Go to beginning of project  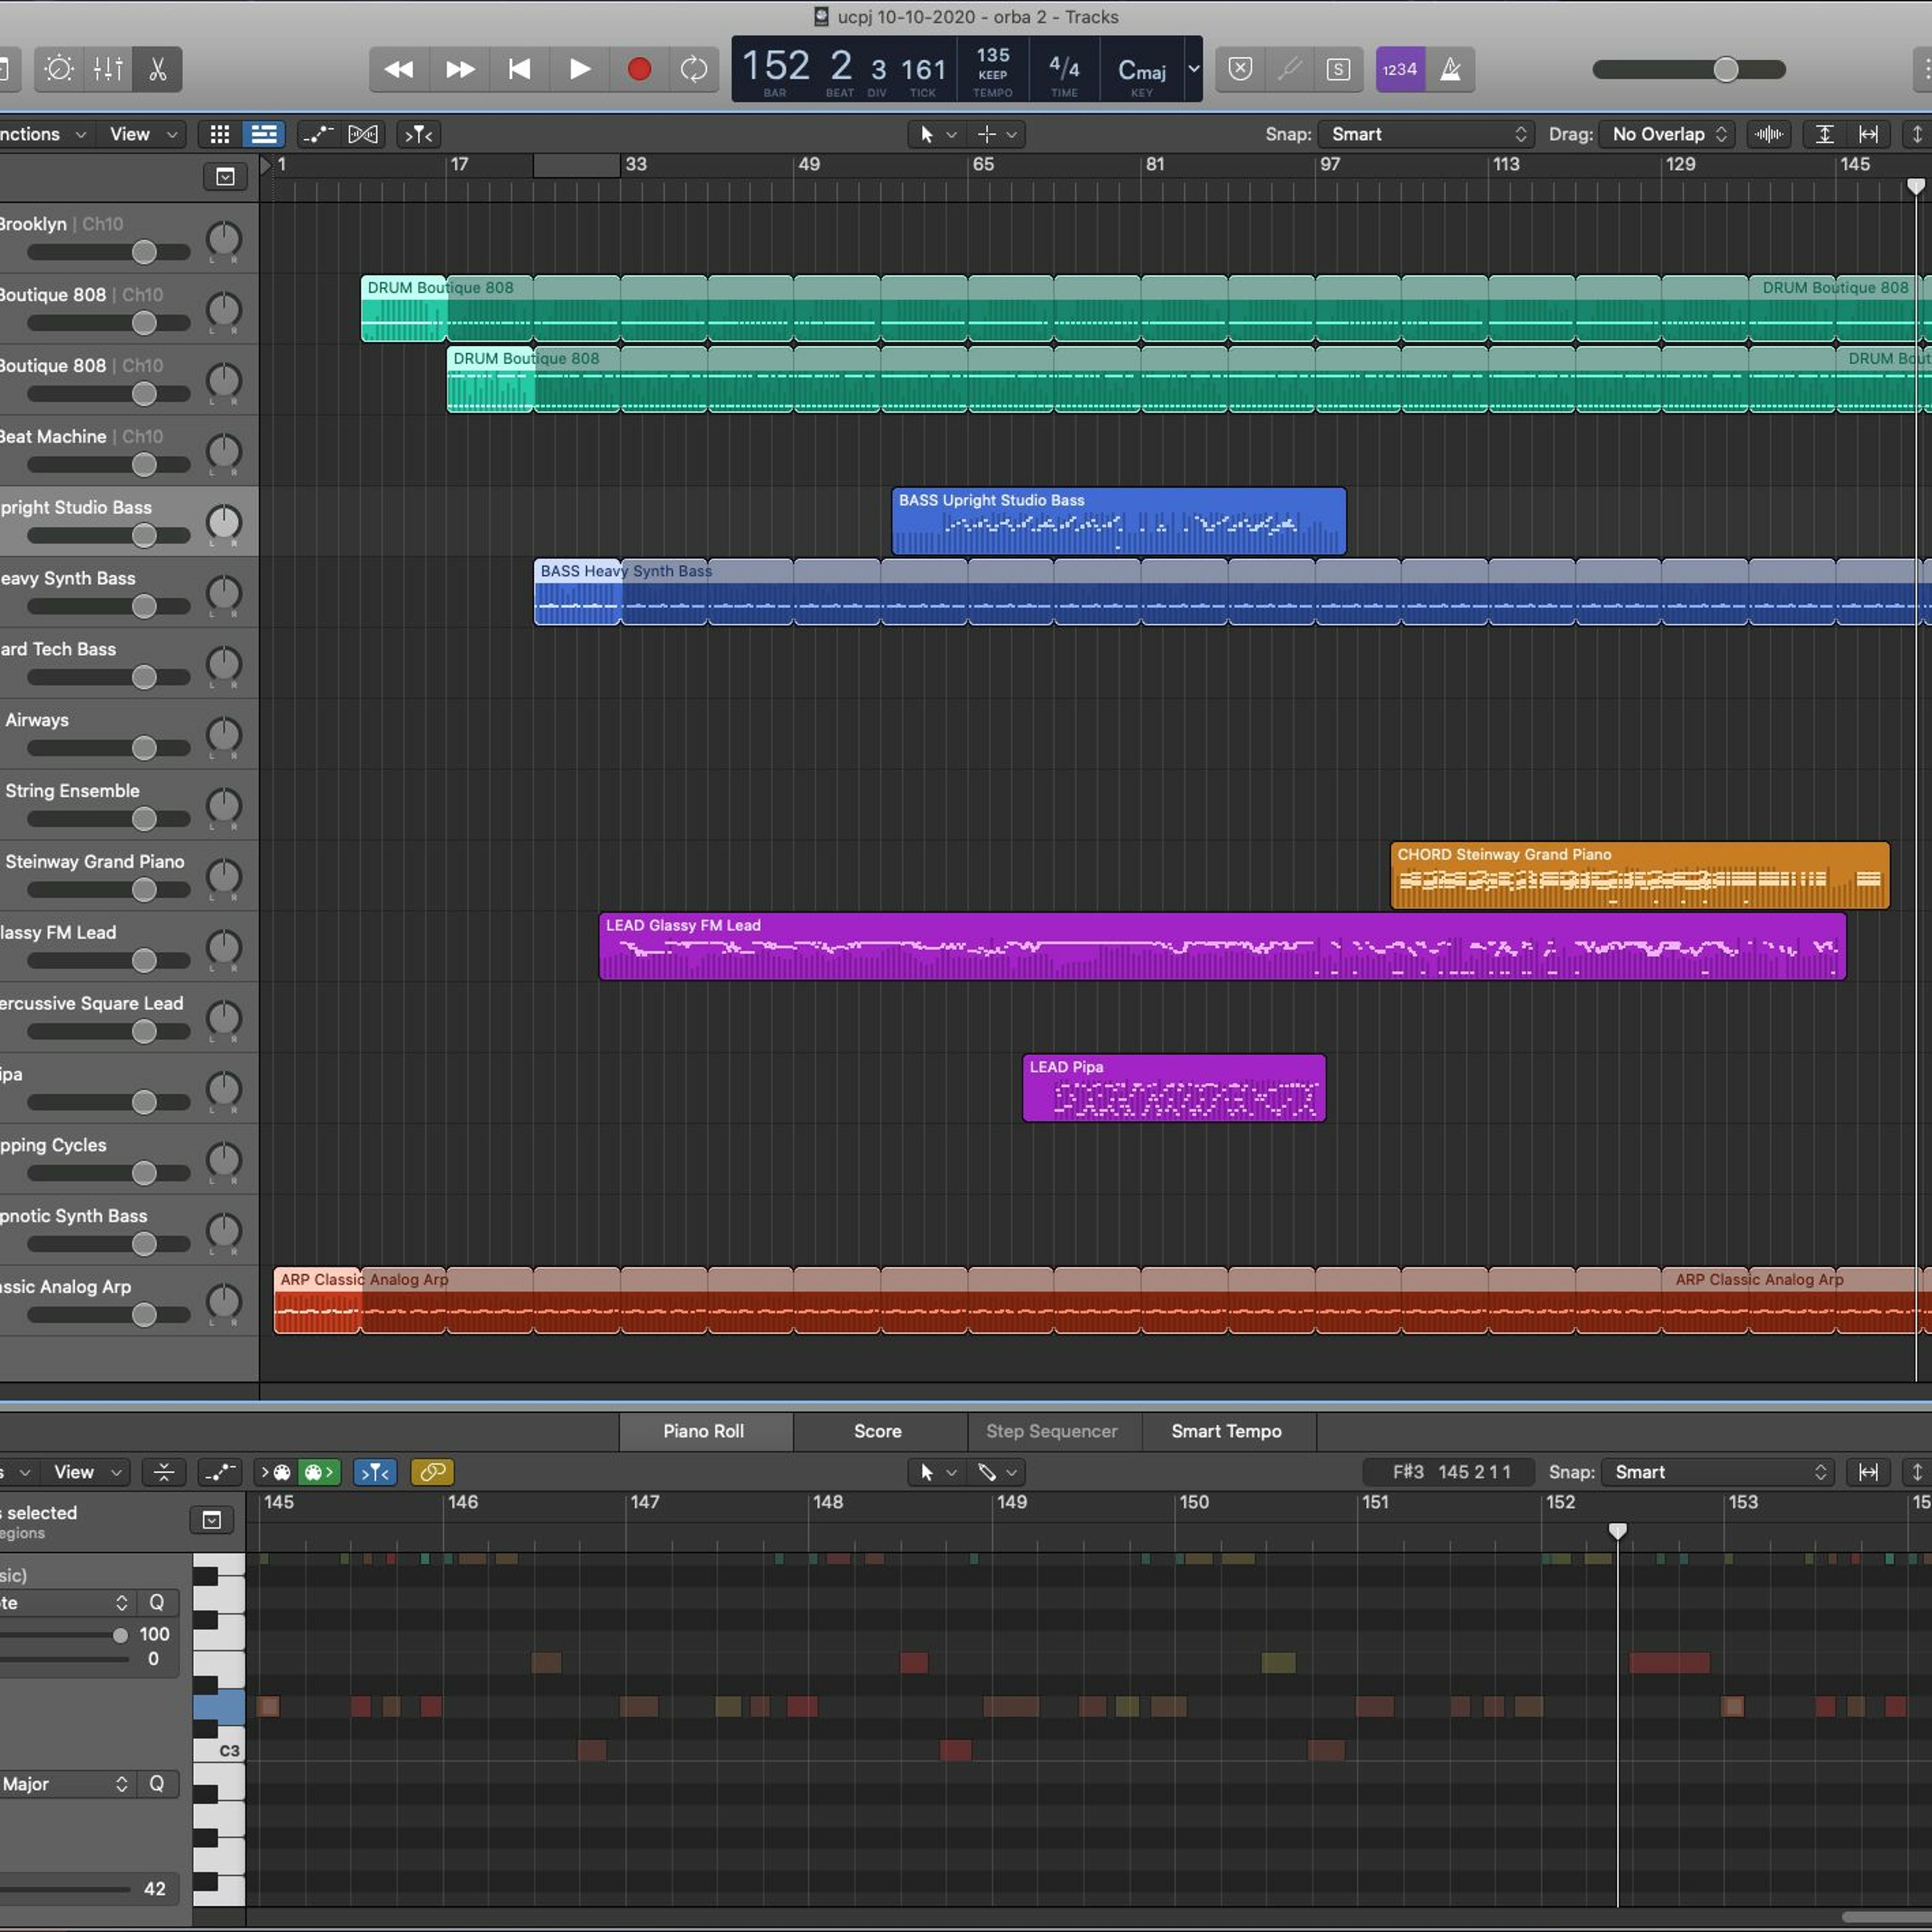tap(519, 69)
